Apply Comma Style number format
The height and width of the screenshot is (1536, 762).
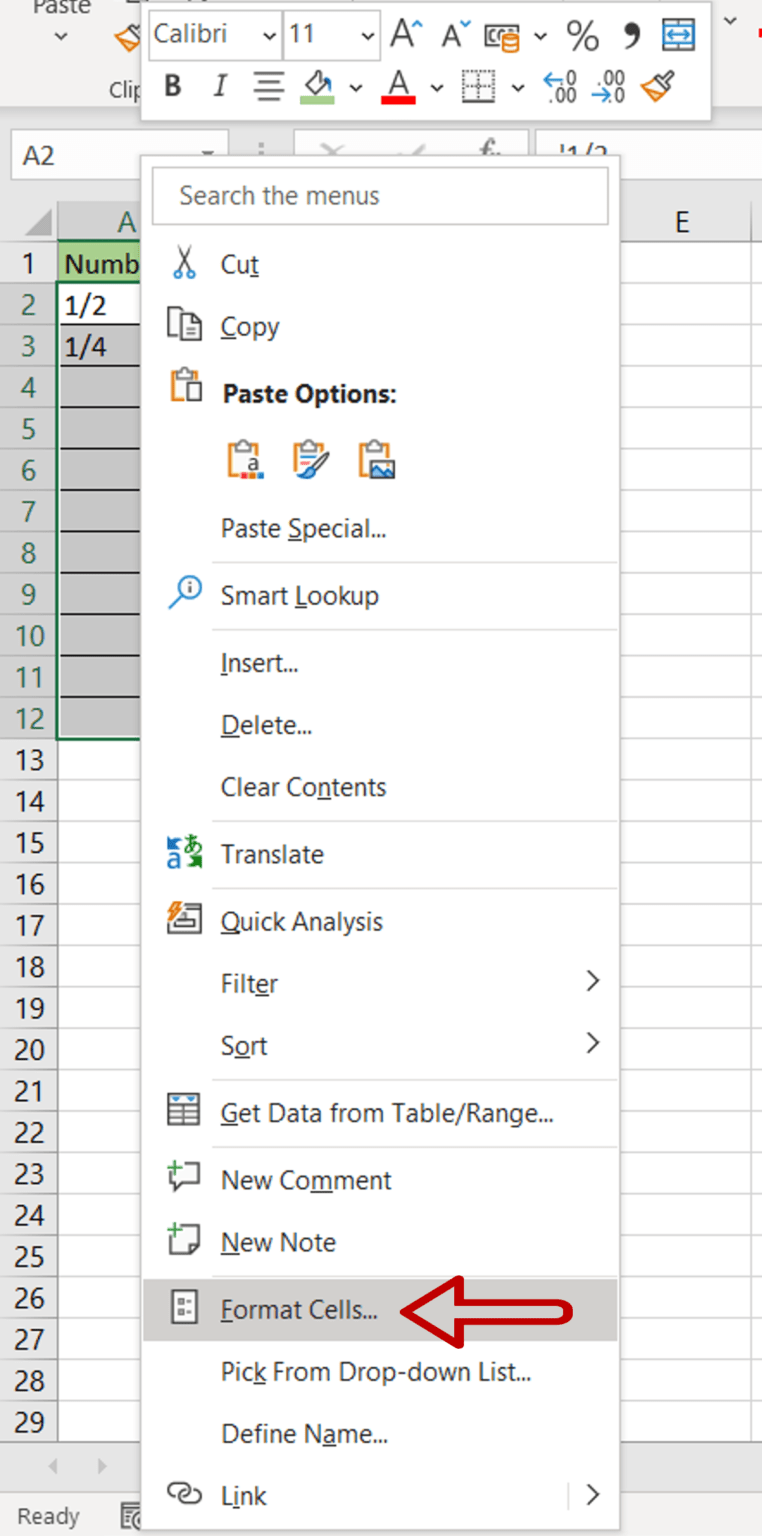(x=629, y=34)
